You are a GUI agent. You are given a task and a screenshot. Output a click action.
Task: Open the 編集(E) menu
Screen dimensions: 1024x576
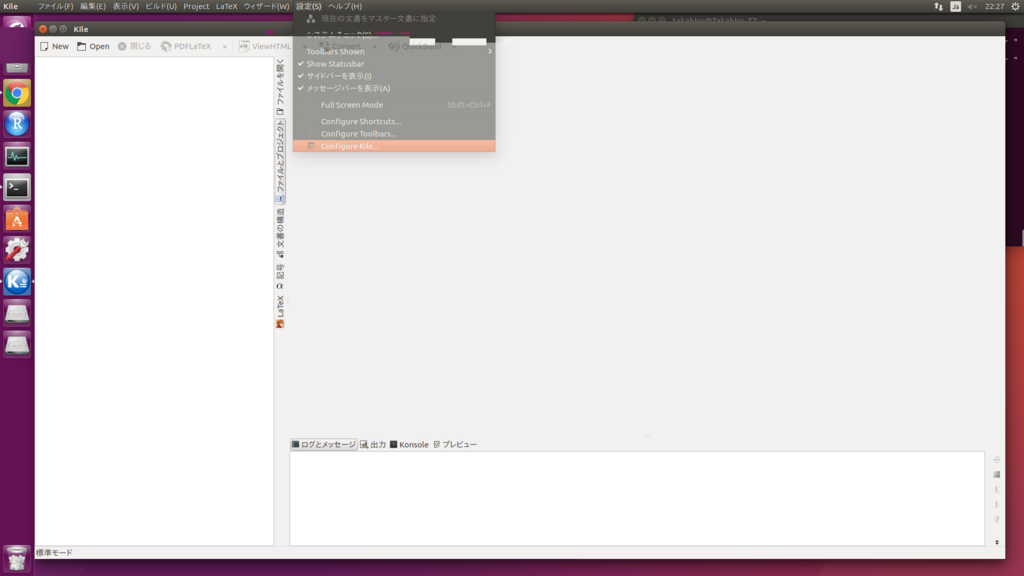click(92, 6)
